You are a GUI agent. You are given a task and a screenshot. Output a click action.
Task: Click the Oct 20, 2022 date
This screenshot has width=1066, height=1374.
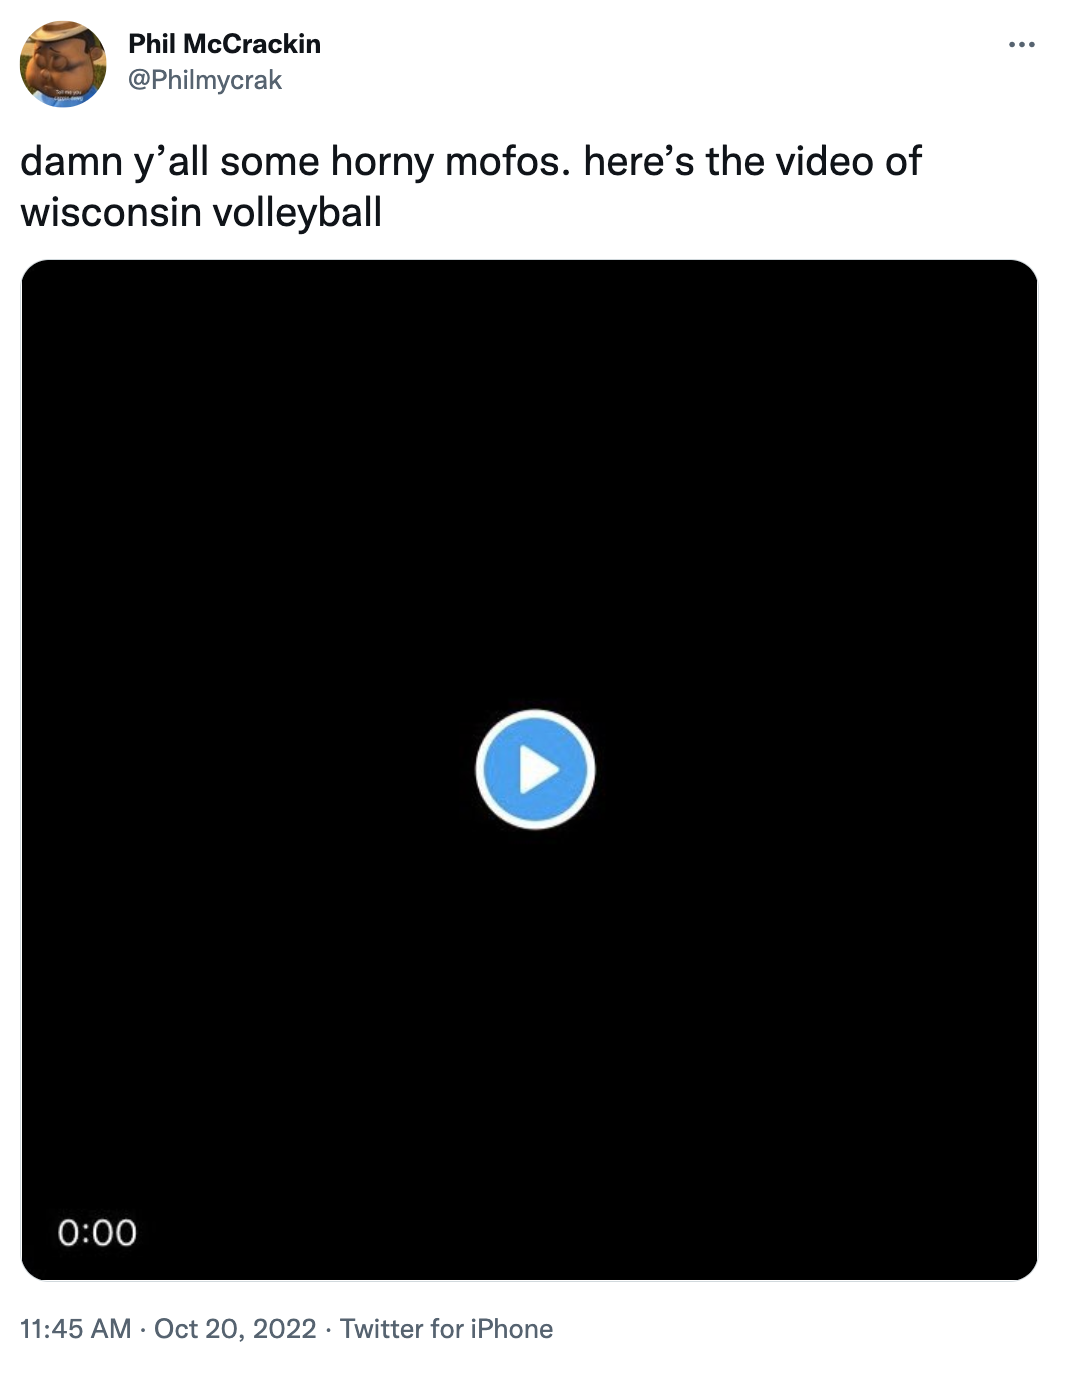coord(235,1328)
